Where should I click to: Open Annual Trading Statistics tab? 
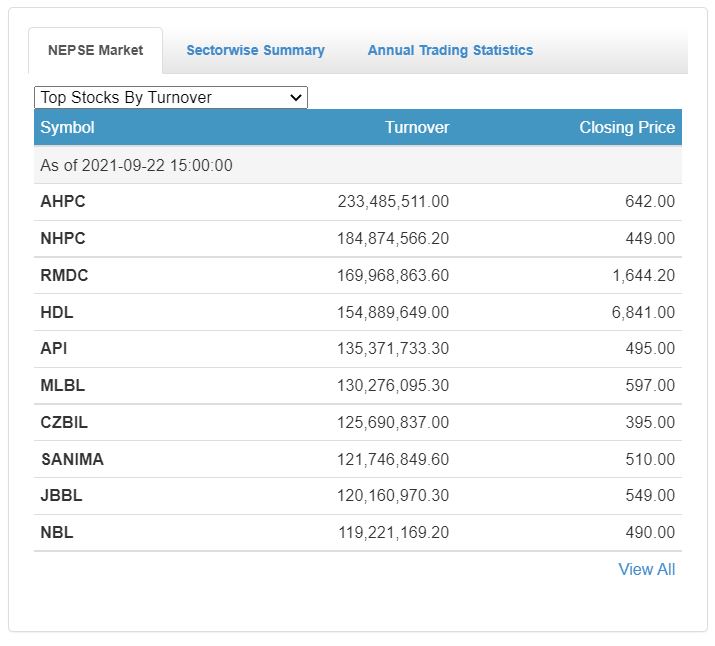pos(450,50)
